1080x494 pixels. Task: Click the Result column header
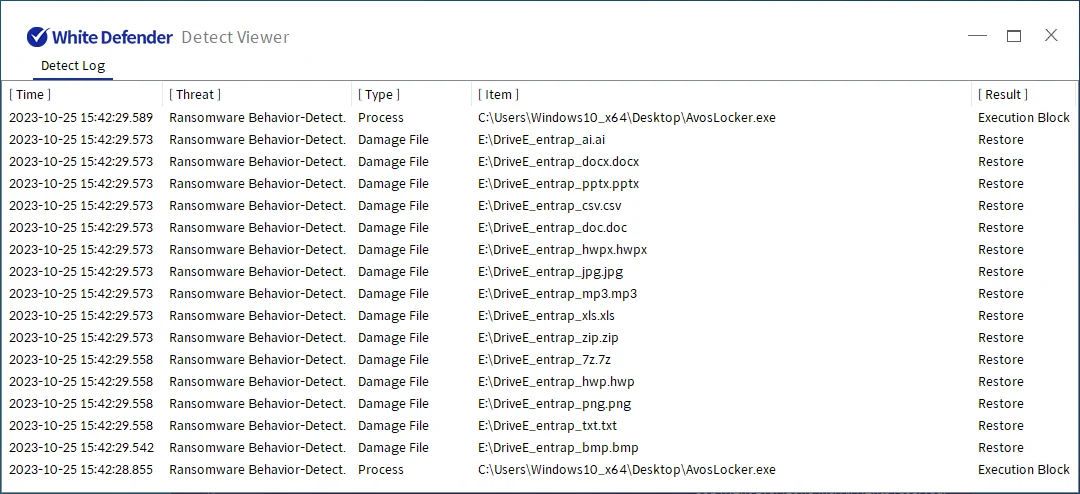[1003, 95]
